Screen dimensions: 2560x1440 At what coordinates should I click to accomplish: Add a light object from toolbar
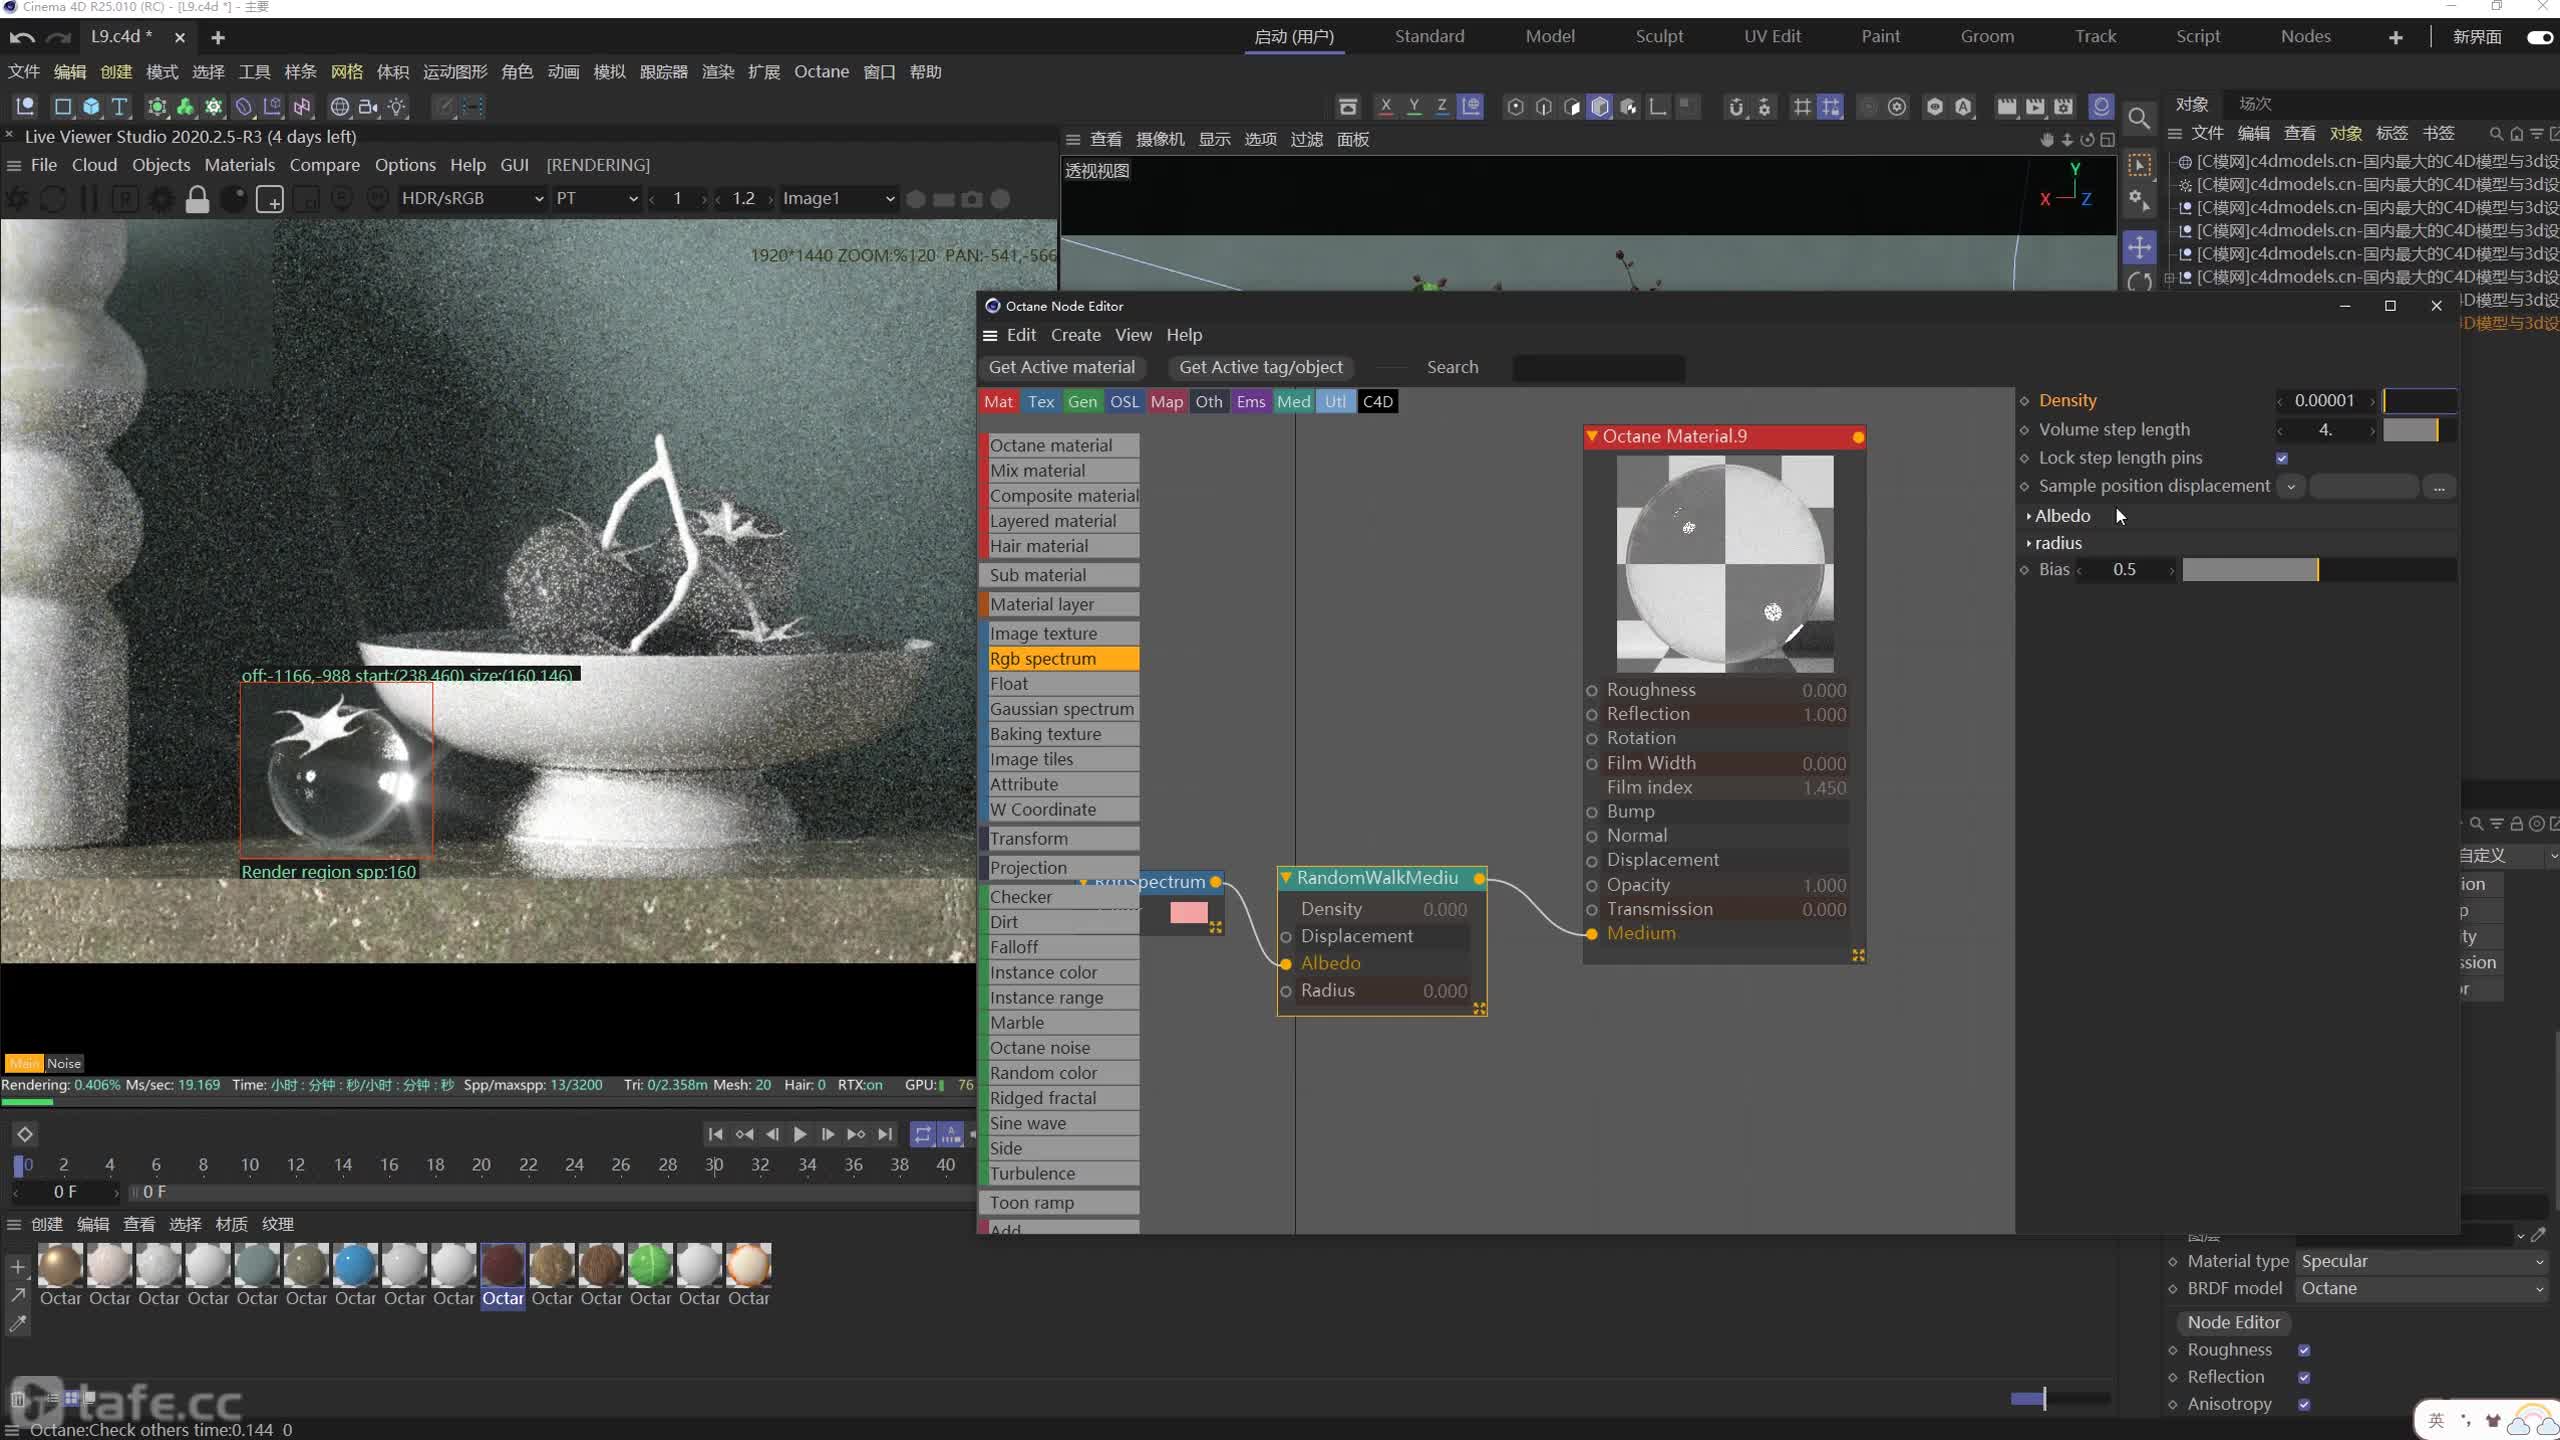coord(397,107)
